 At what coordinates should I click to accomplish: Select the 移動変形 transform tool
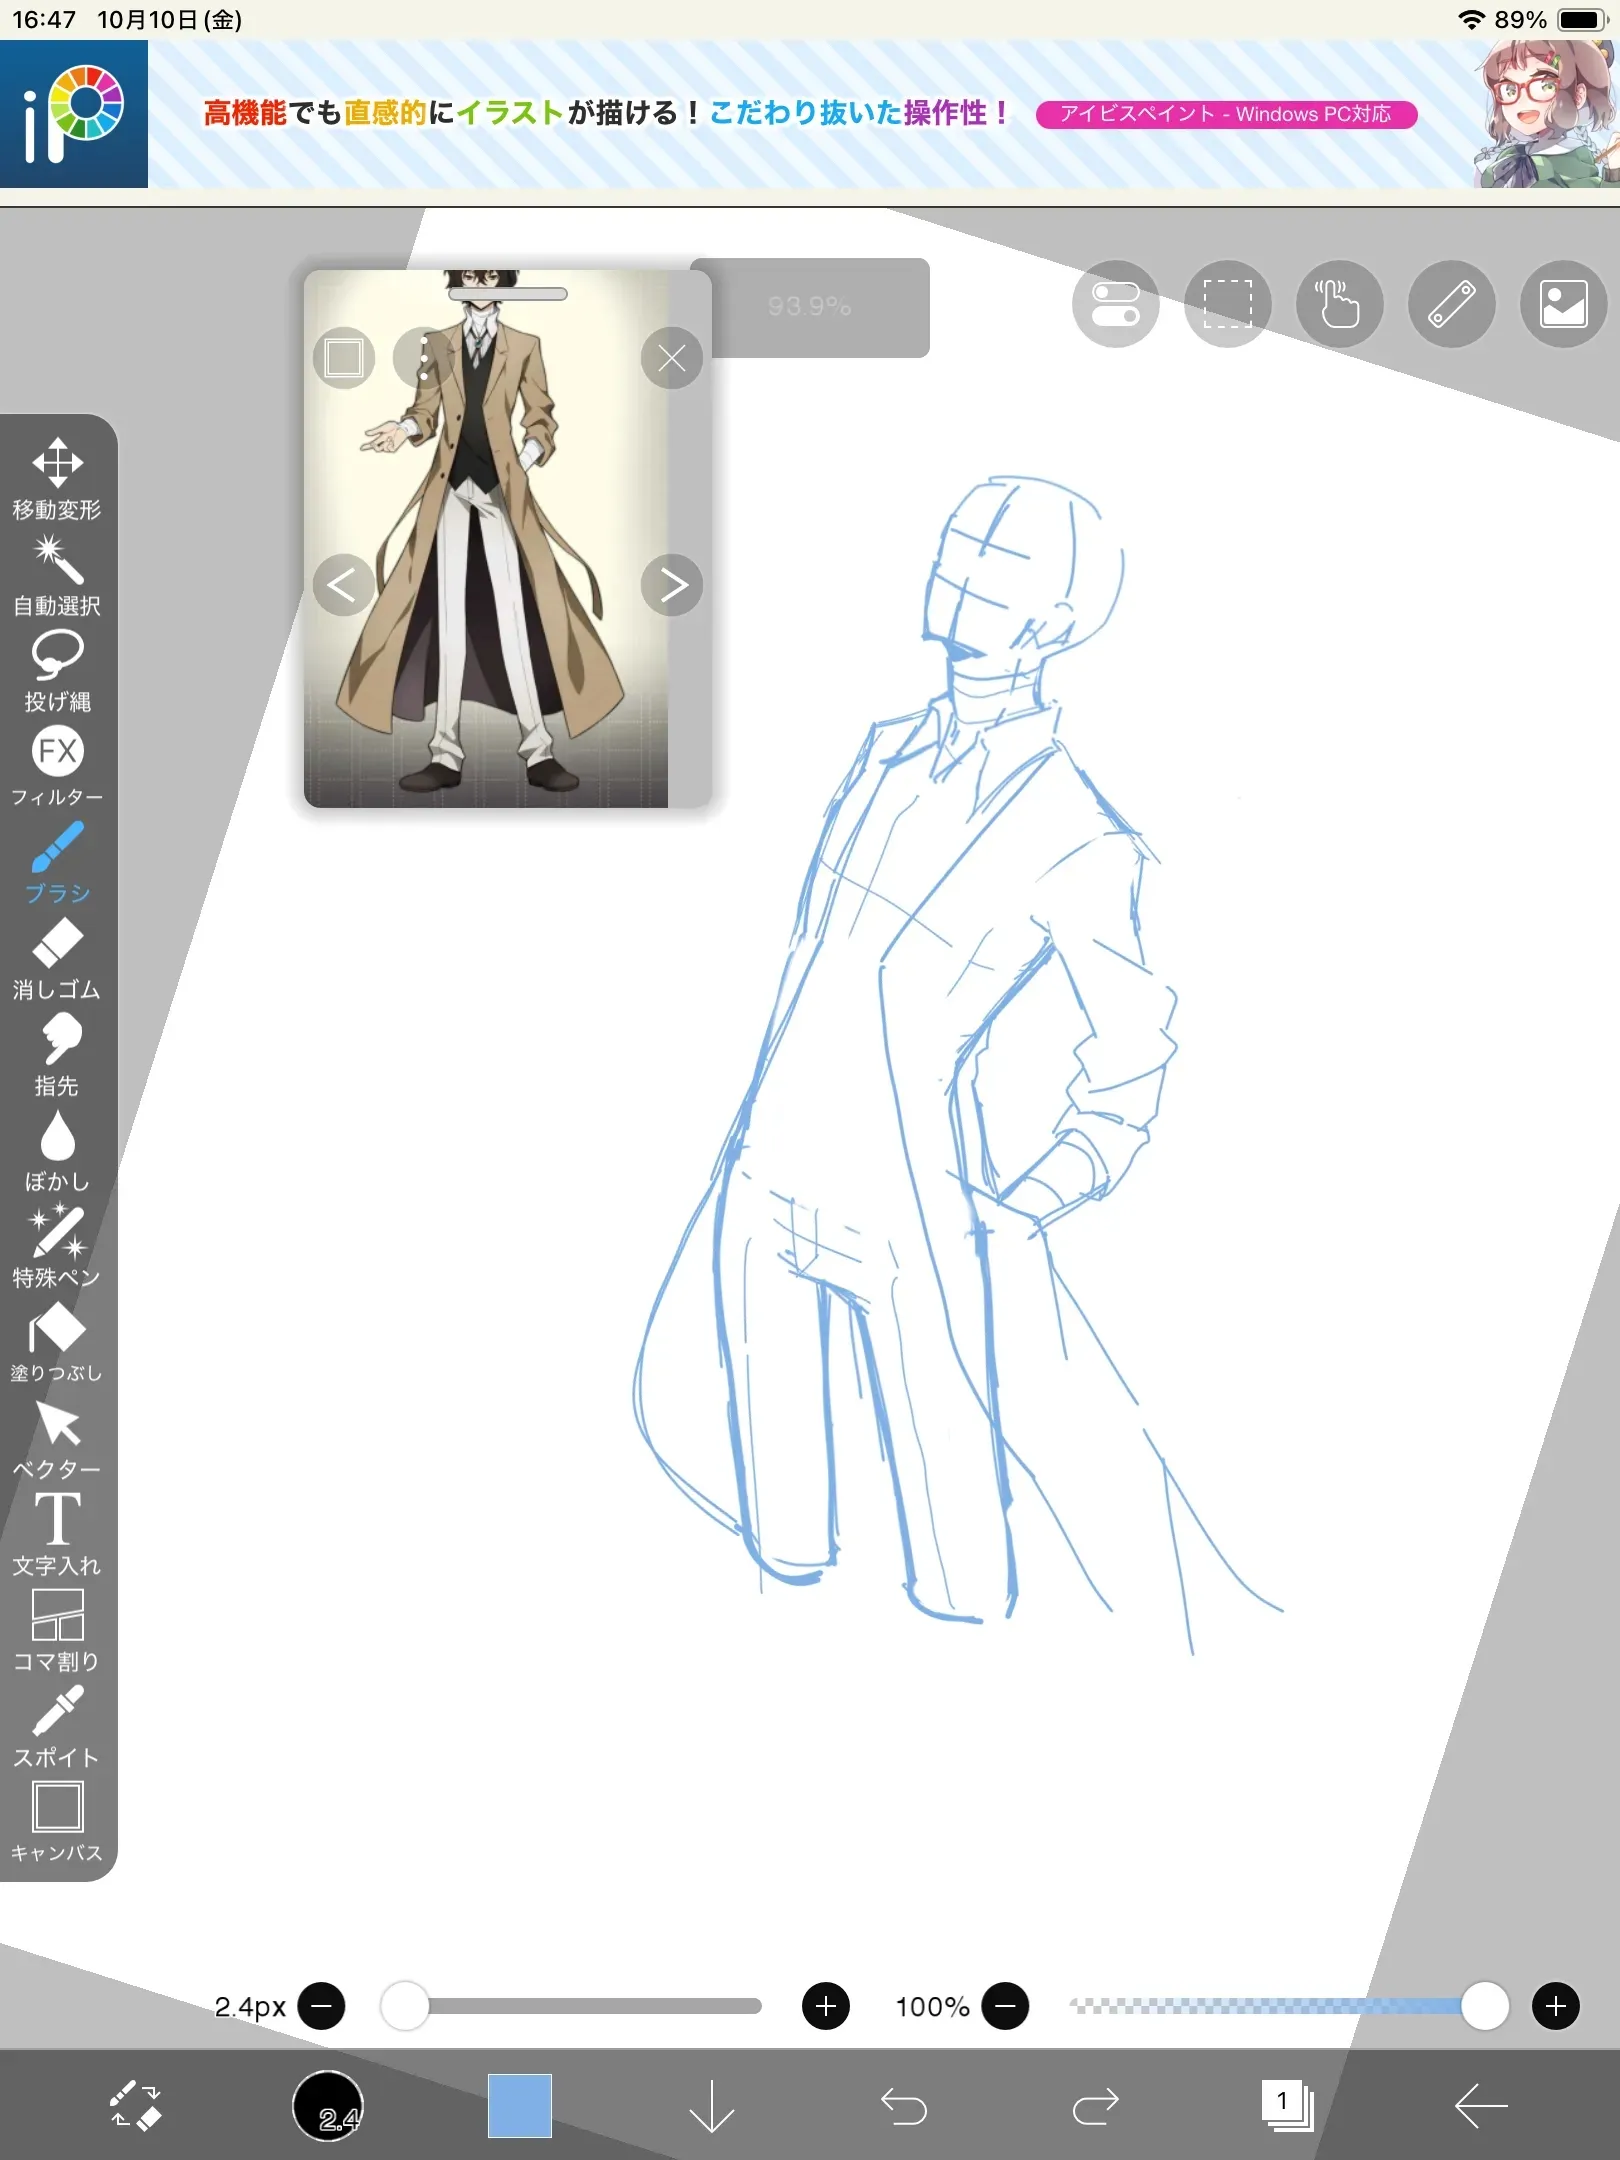click(57, 479)
